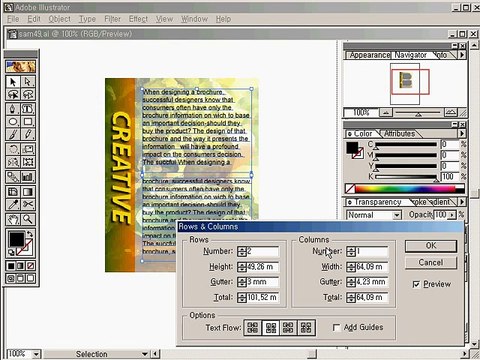This screenshot has height=360, width=480.
Task: Open the Navigator panel flyout menu
Action: point(462,54)
